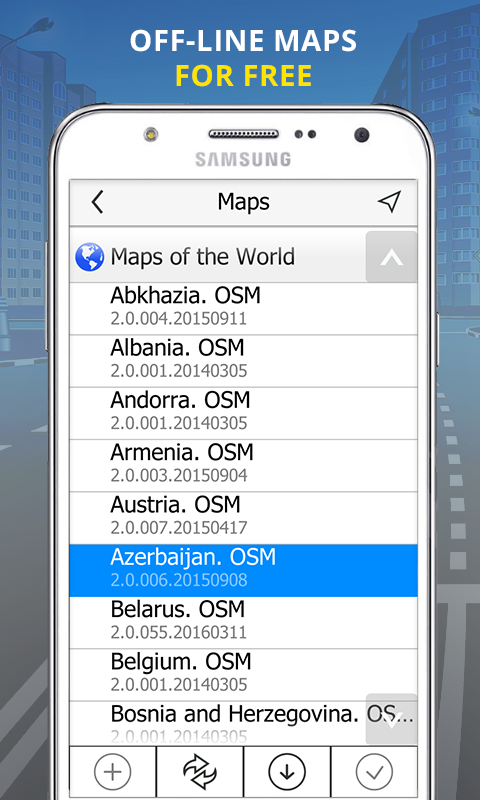Select Austria. OSM map entry
This screenshot has height=800, width=480.
point(243,518)
